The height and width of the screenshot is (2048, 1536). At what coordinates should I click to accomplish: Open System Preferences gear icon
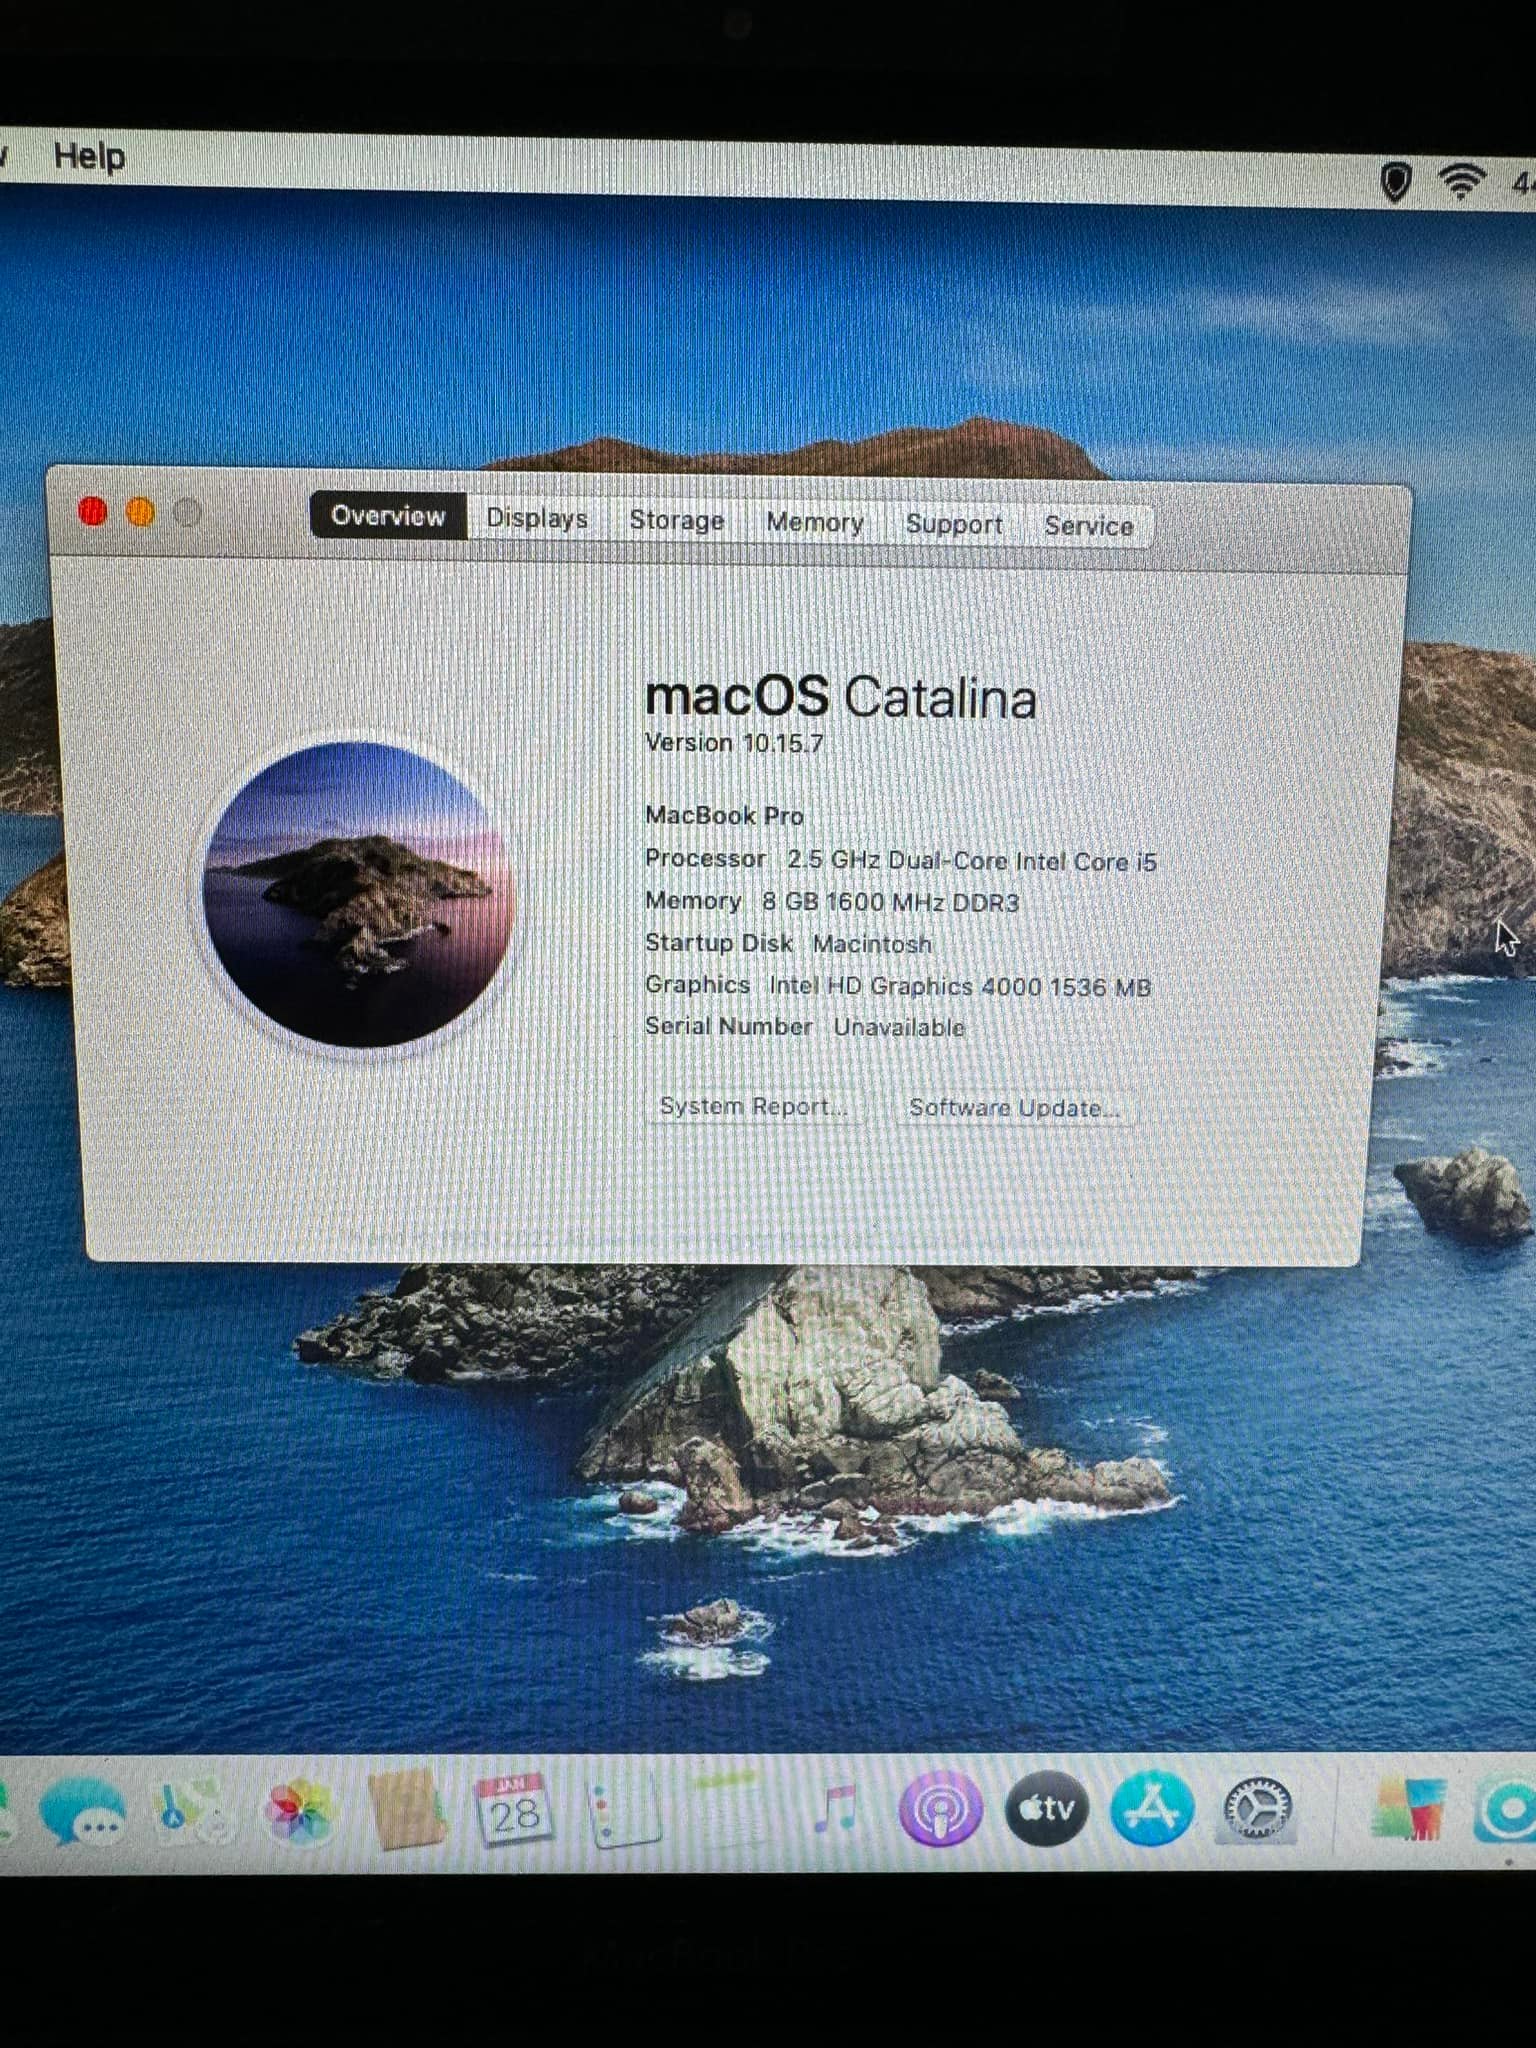[1258, 1808]
